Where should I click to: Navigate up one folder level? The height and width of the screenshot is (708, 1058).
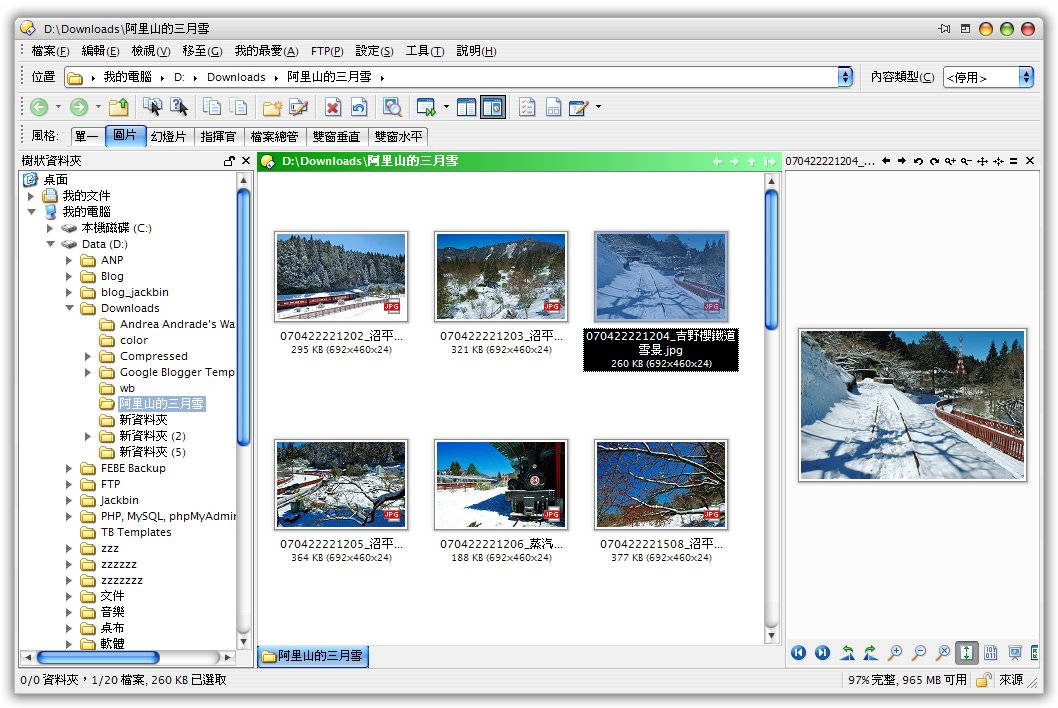[x=117, y=106]
